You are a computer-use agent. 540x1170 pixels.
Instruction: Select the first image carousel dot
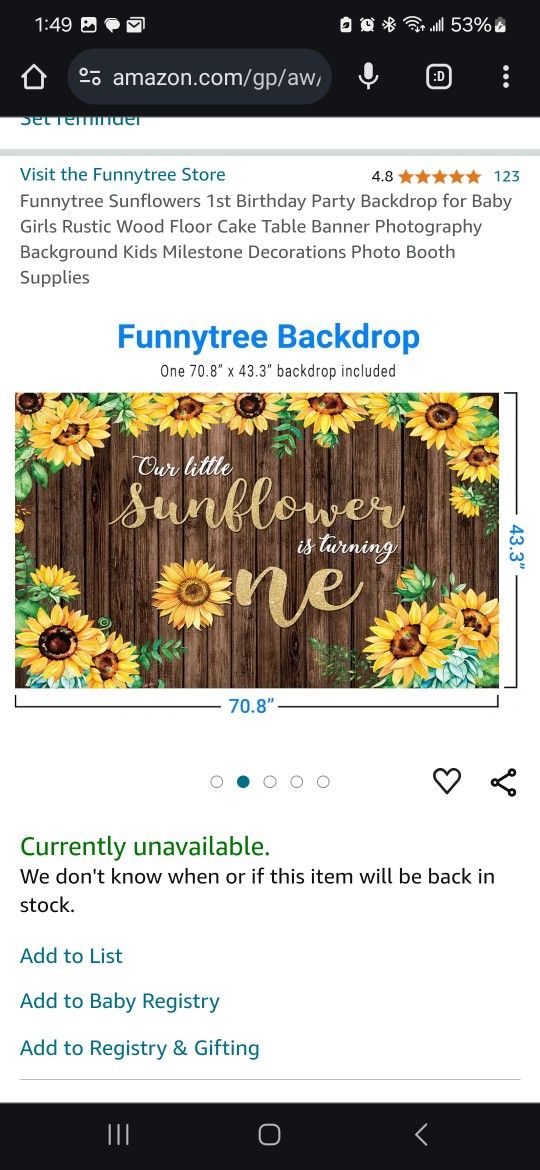[216, 782]
